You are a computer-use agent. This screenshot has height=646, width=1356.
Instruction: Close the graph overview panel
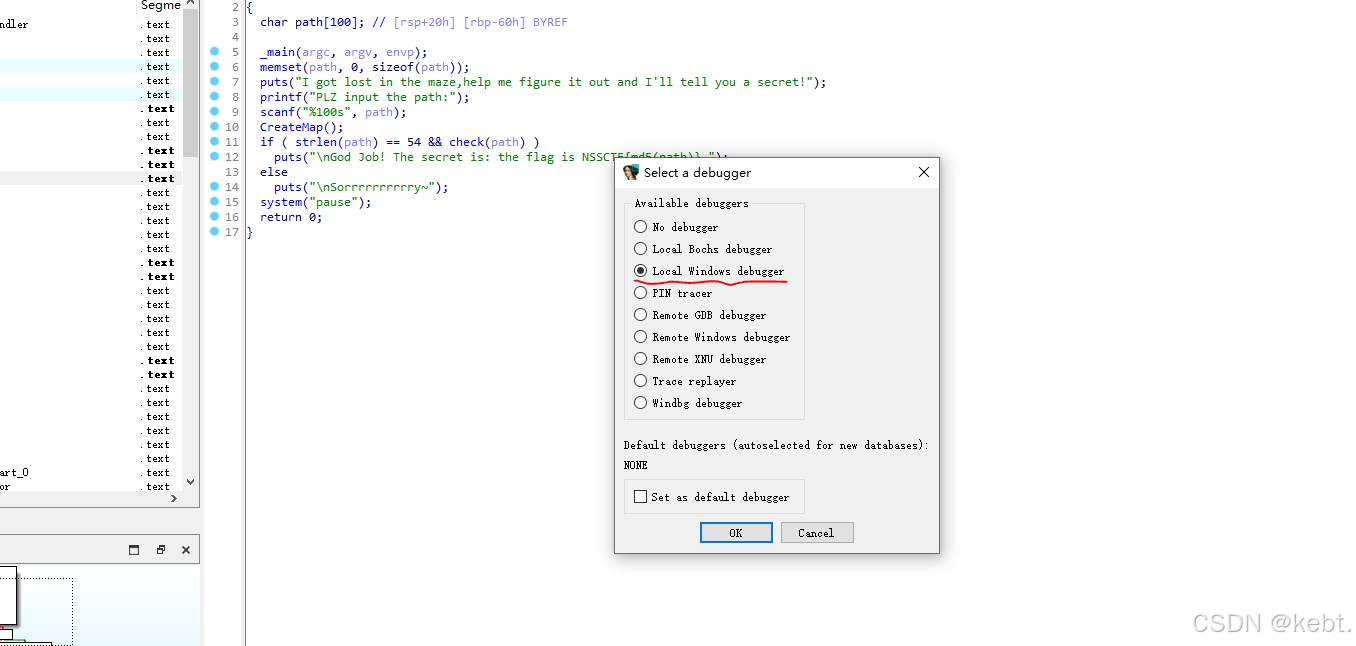click(184, 549)
